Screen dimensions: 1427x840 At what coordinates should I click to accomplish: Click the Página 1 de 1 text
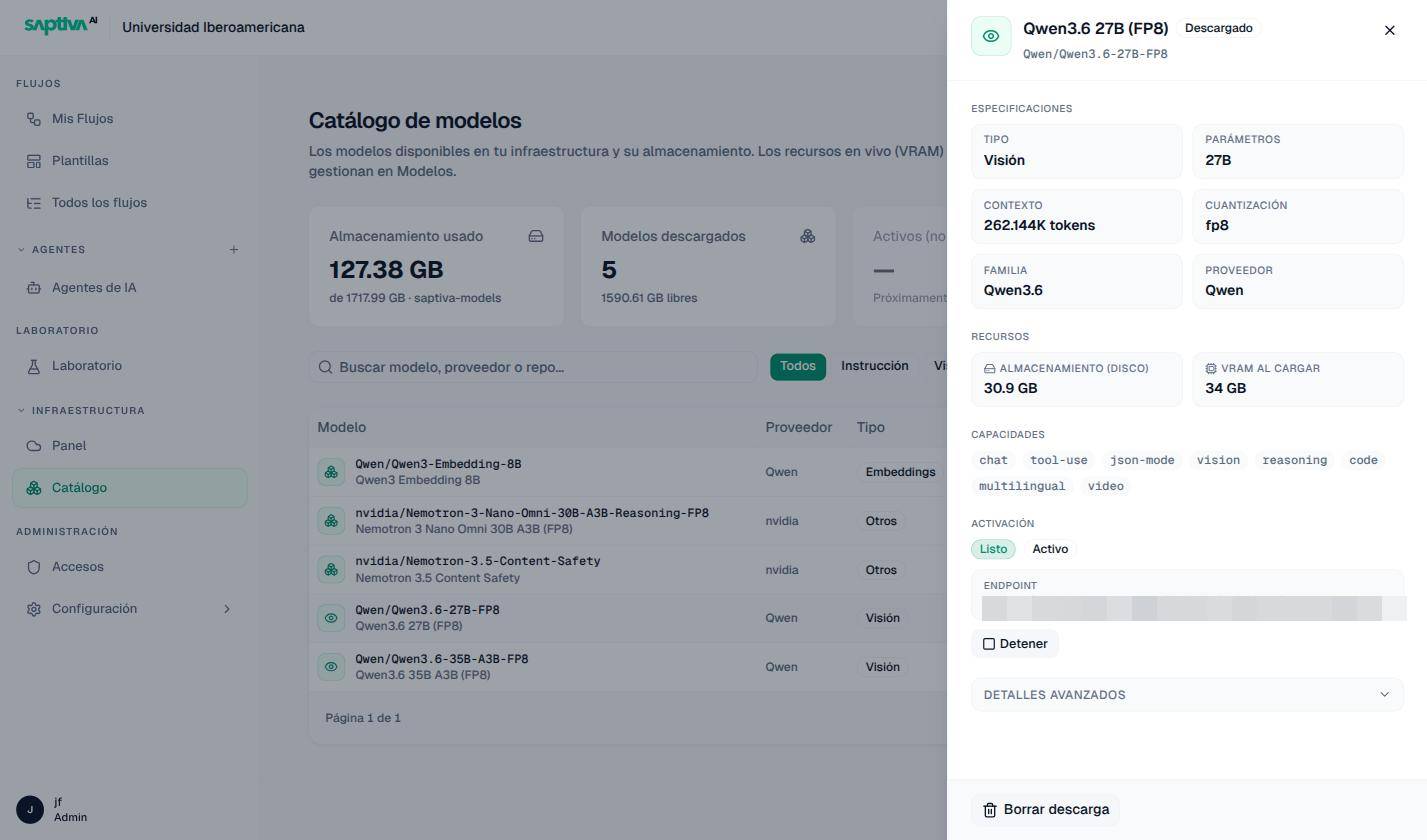pos(363,718)
